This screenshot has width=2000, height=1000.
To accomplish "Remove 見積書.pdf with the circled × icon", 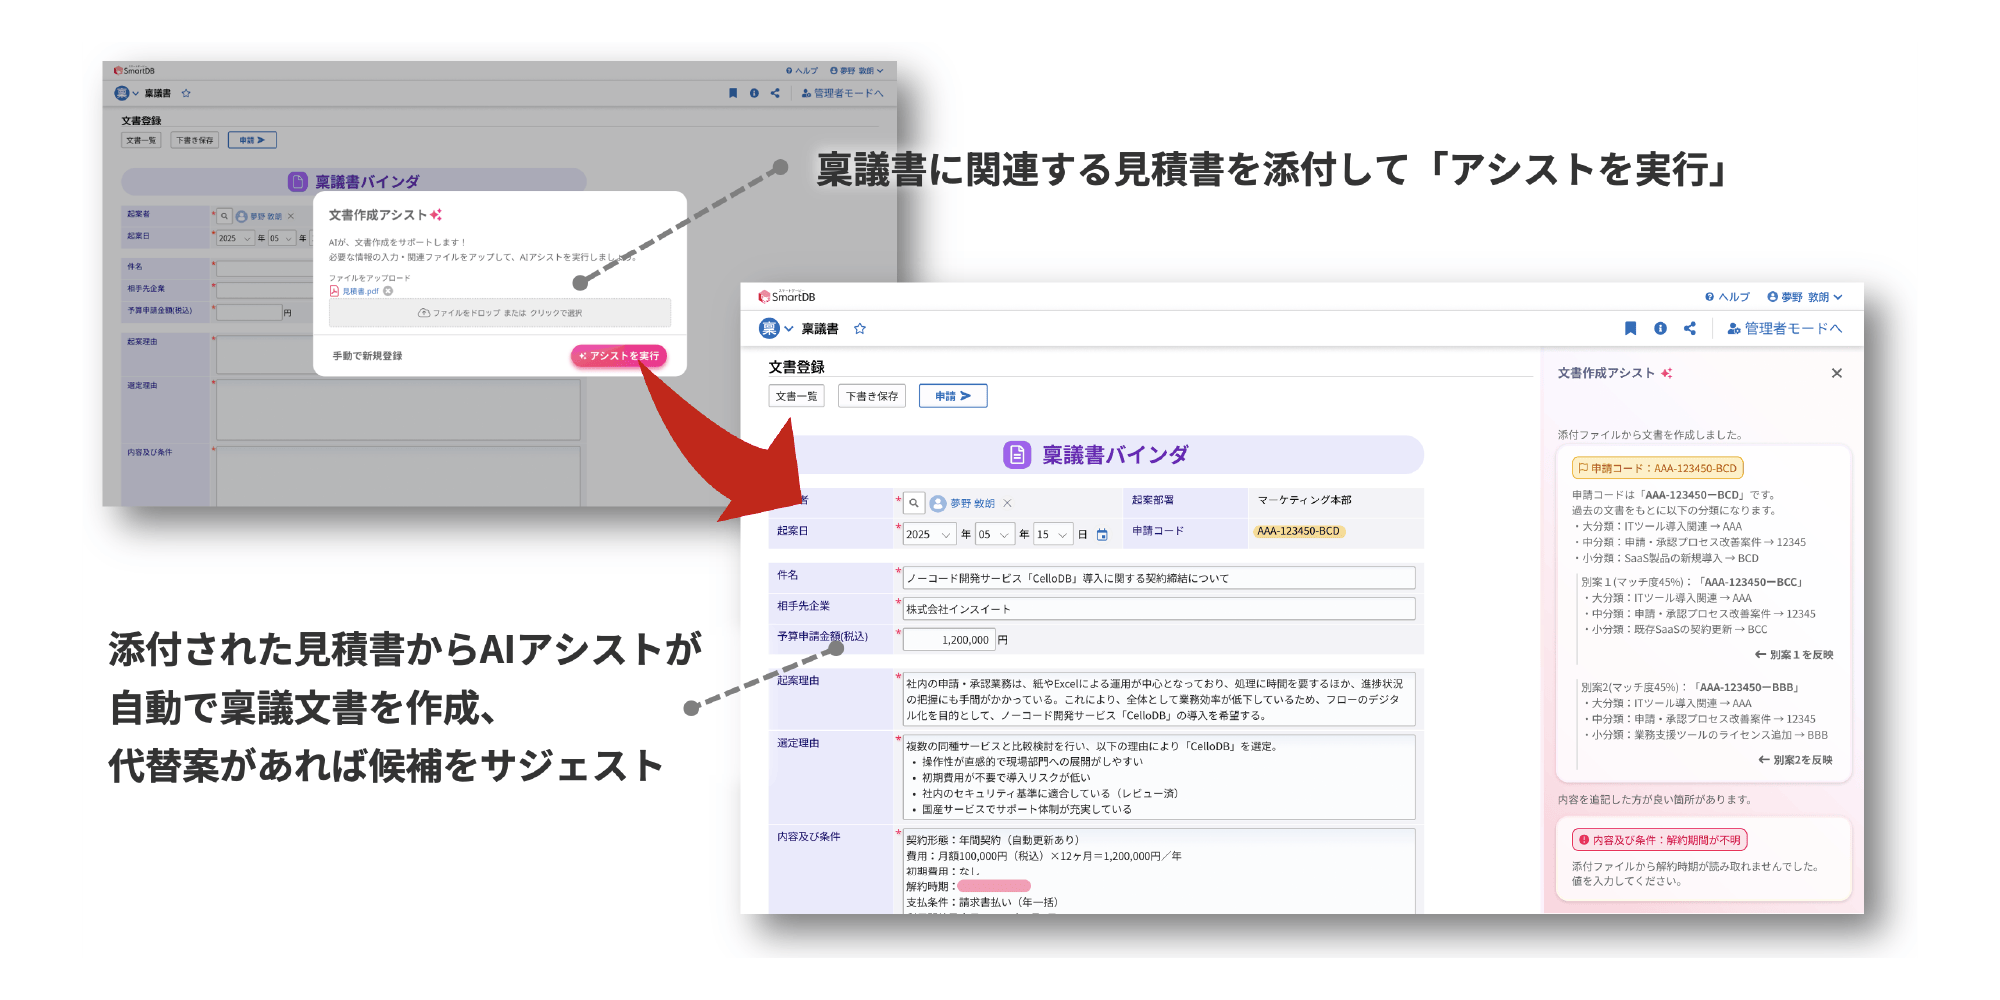I will (x=388, y=291).
